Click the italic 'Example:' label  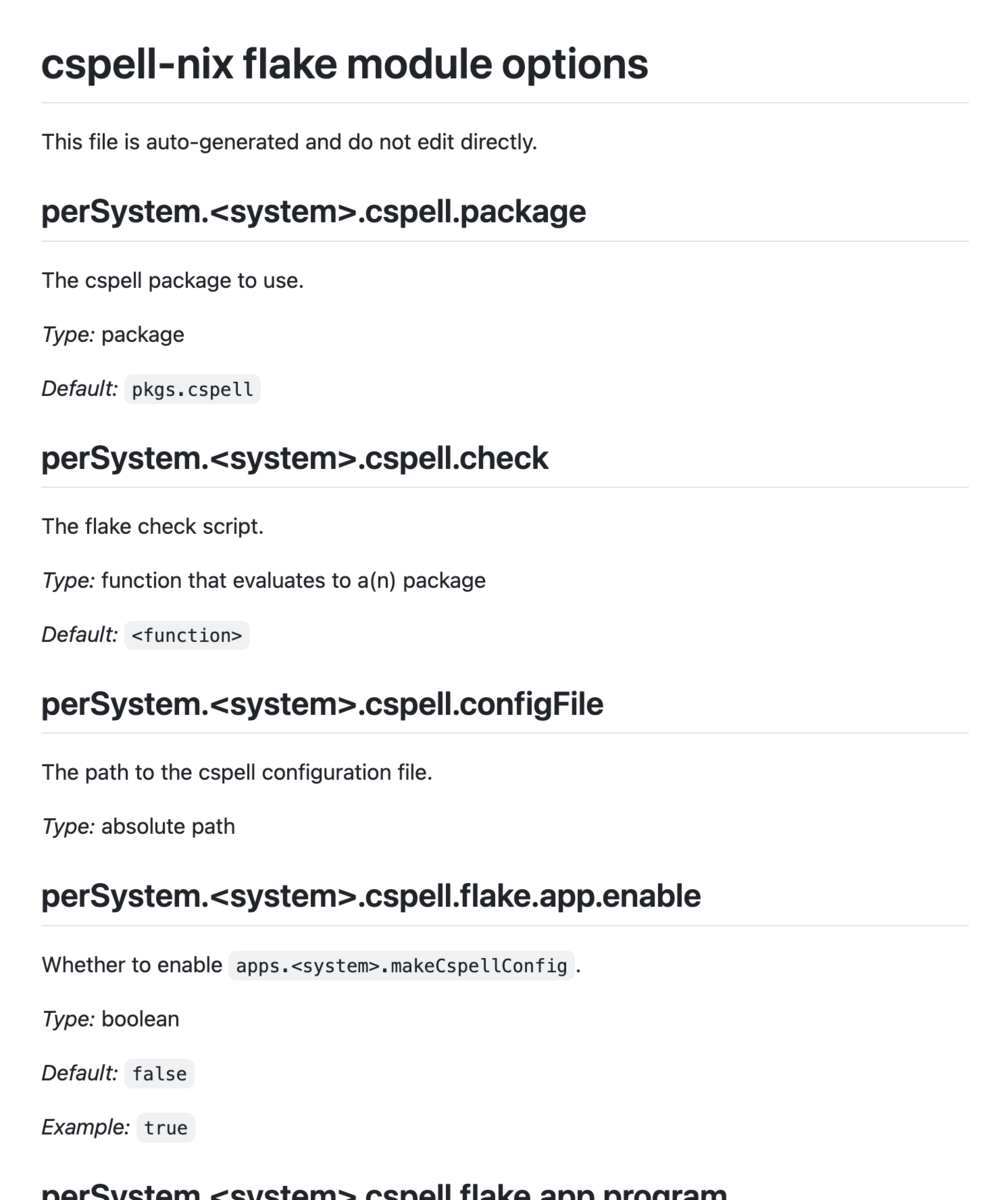(85, 1128)
